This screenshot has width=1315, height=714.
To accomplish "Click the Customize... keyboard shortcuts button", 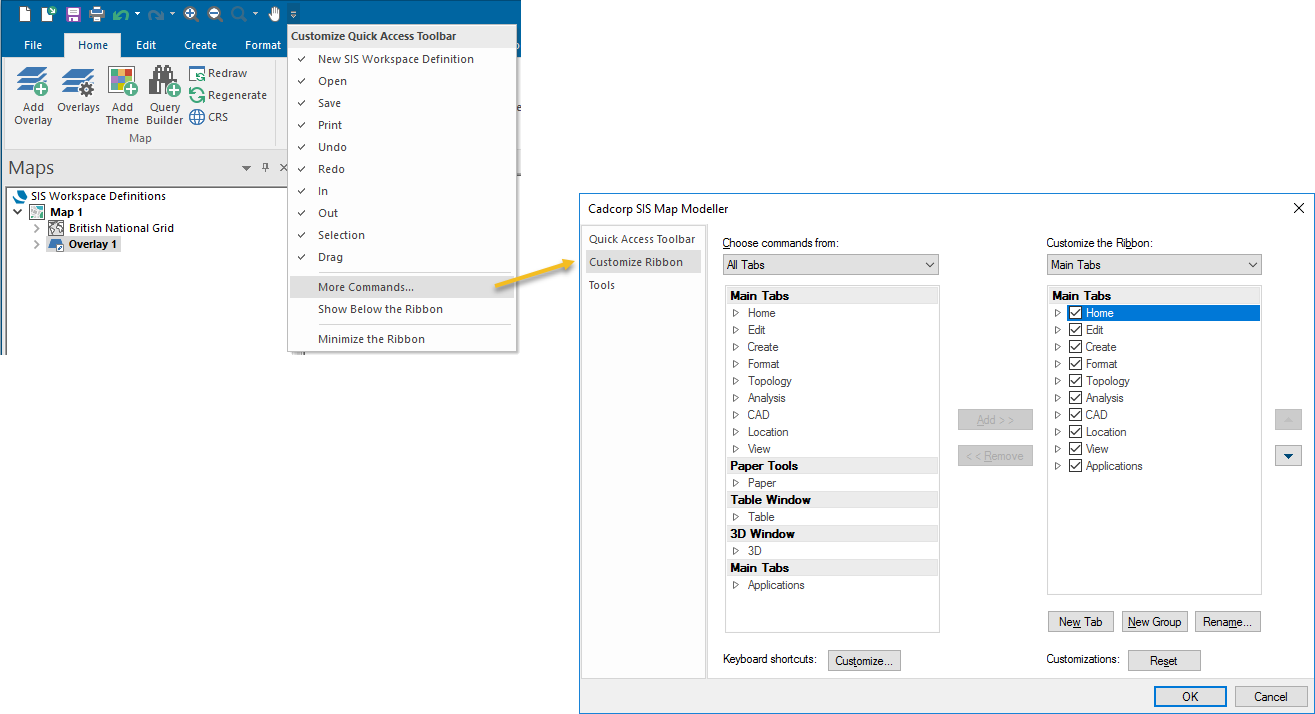I will [865, 661].
